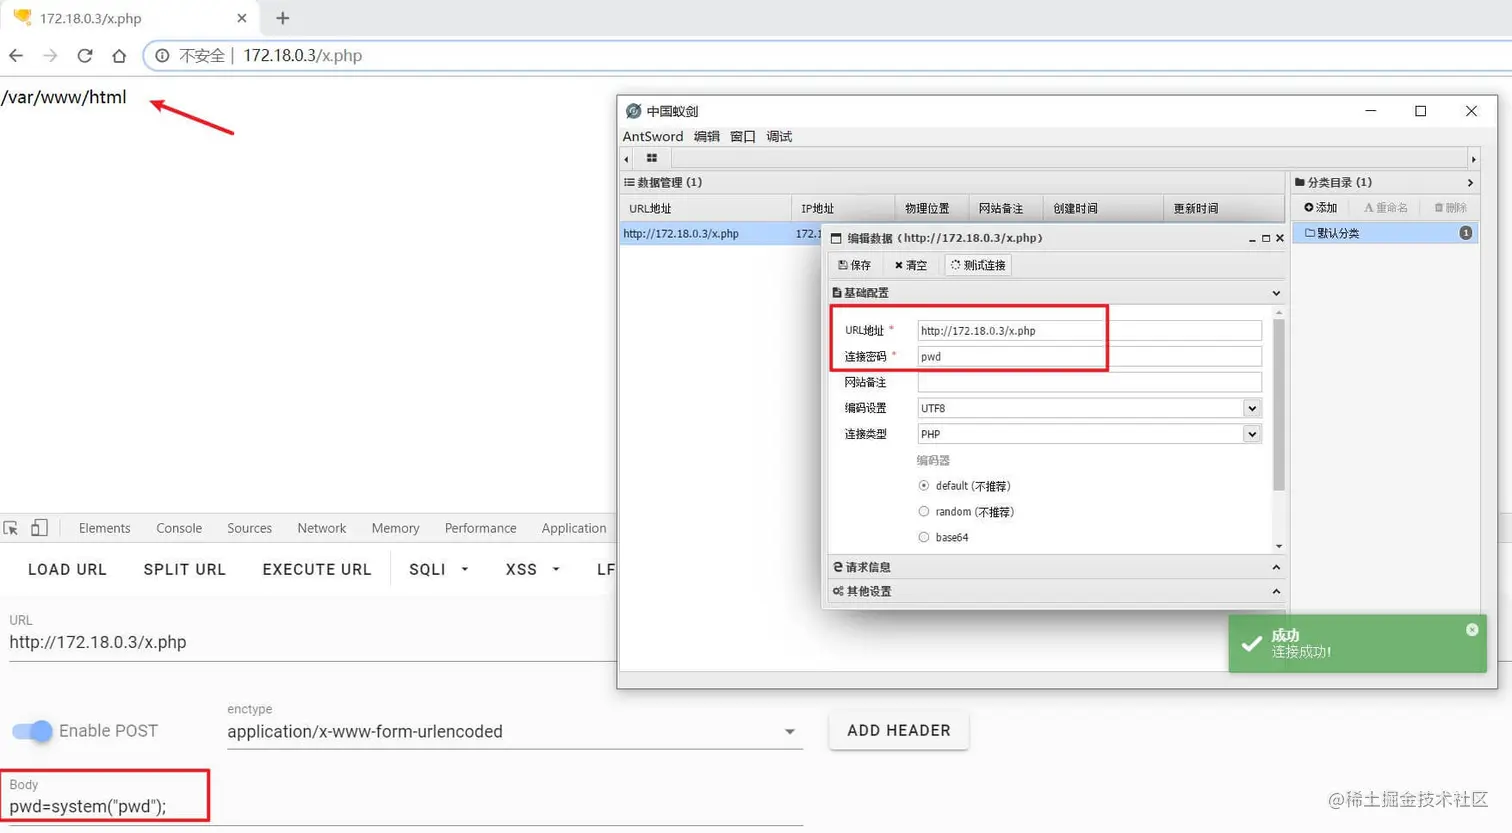Activate the DevTools element inspector icon

11,528
